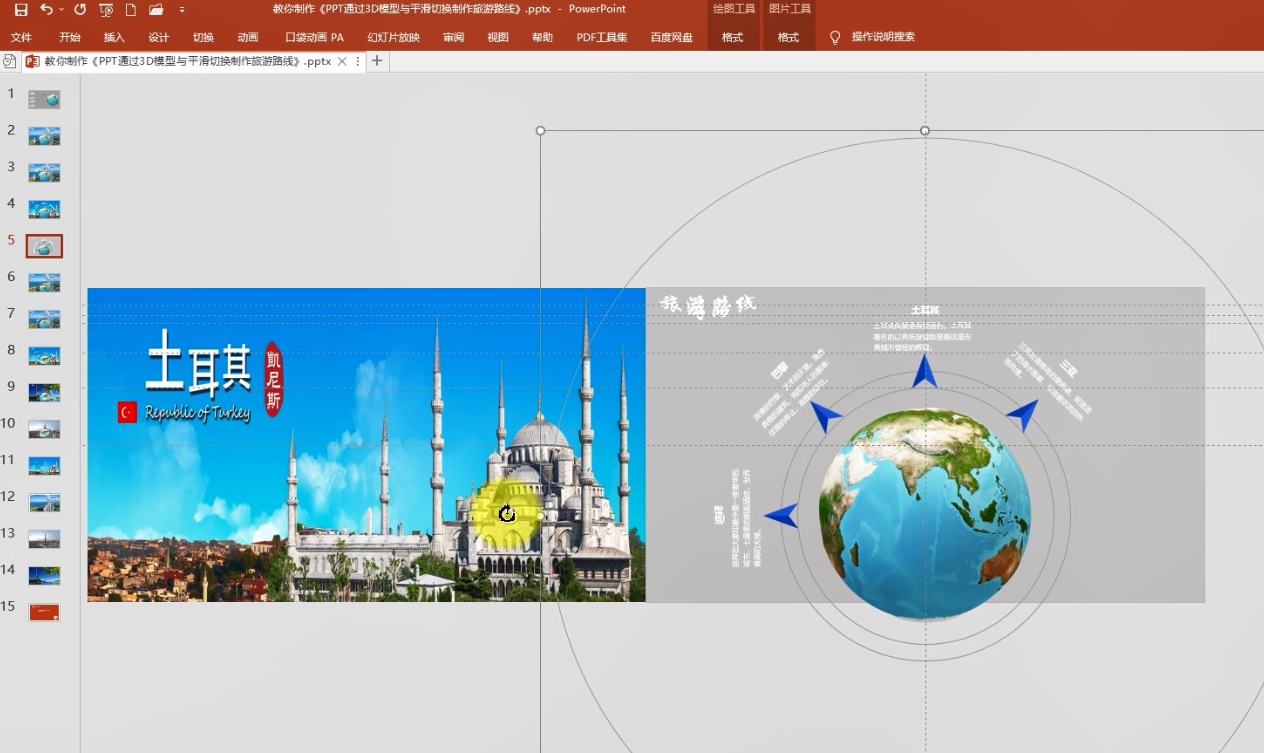The width and height of the screenshot is (1264, 753).
Task: Click the tab list icon left of document tab
Action: (10, 61)
